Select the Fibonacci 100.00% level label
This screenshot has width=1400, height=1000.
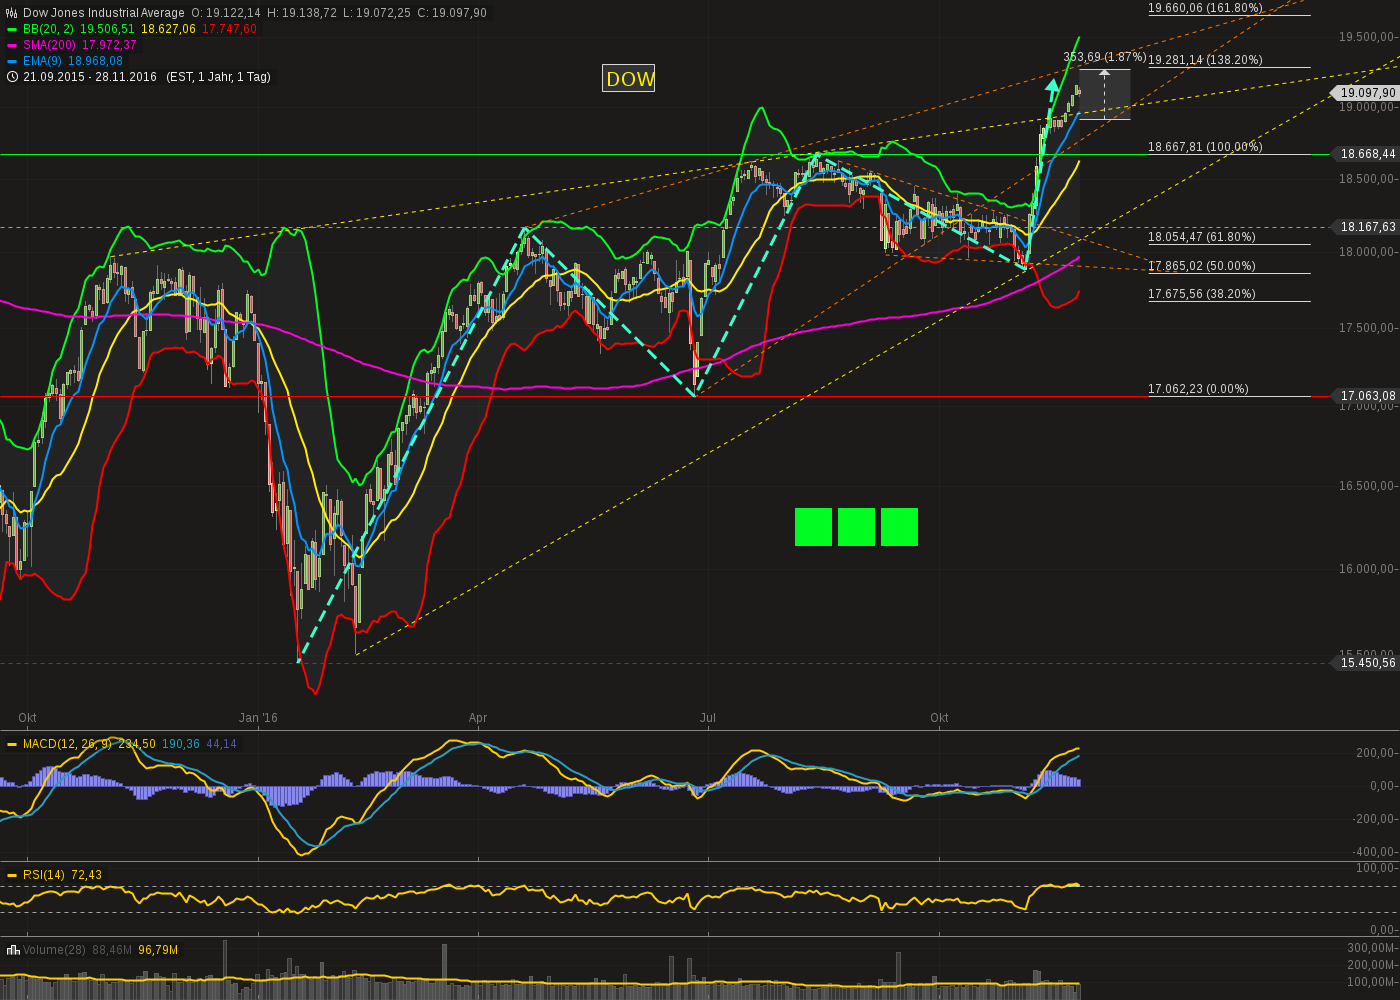tap(1205, 147)
